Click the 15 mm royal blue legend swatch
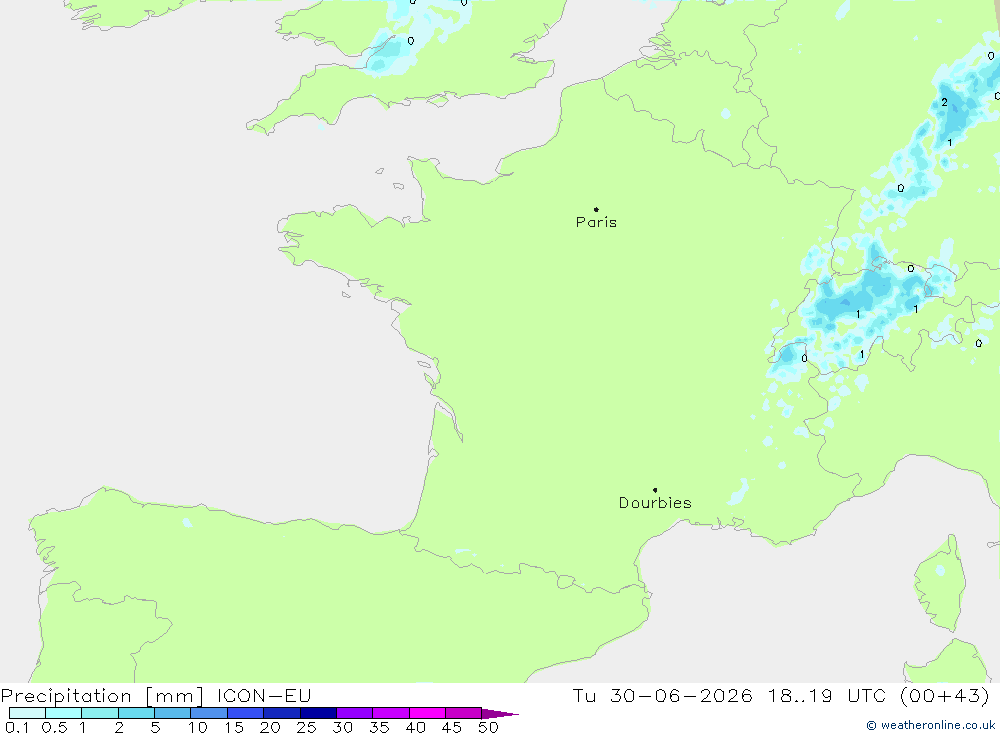1000x733 pixels. click(245, 713)
